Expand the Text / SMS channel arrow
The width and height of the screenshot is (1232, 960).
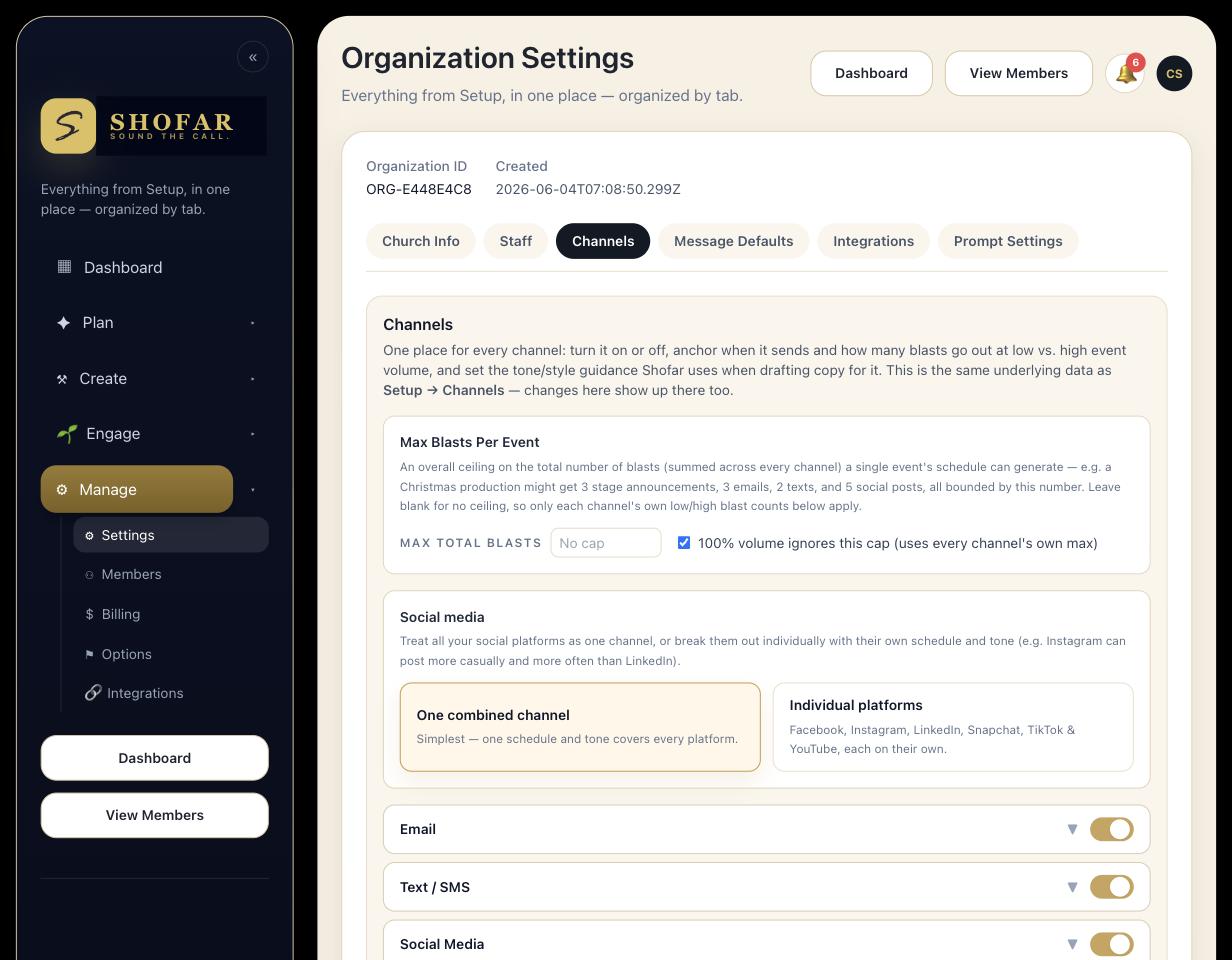pyautogui.click(x=1072, y=887)
